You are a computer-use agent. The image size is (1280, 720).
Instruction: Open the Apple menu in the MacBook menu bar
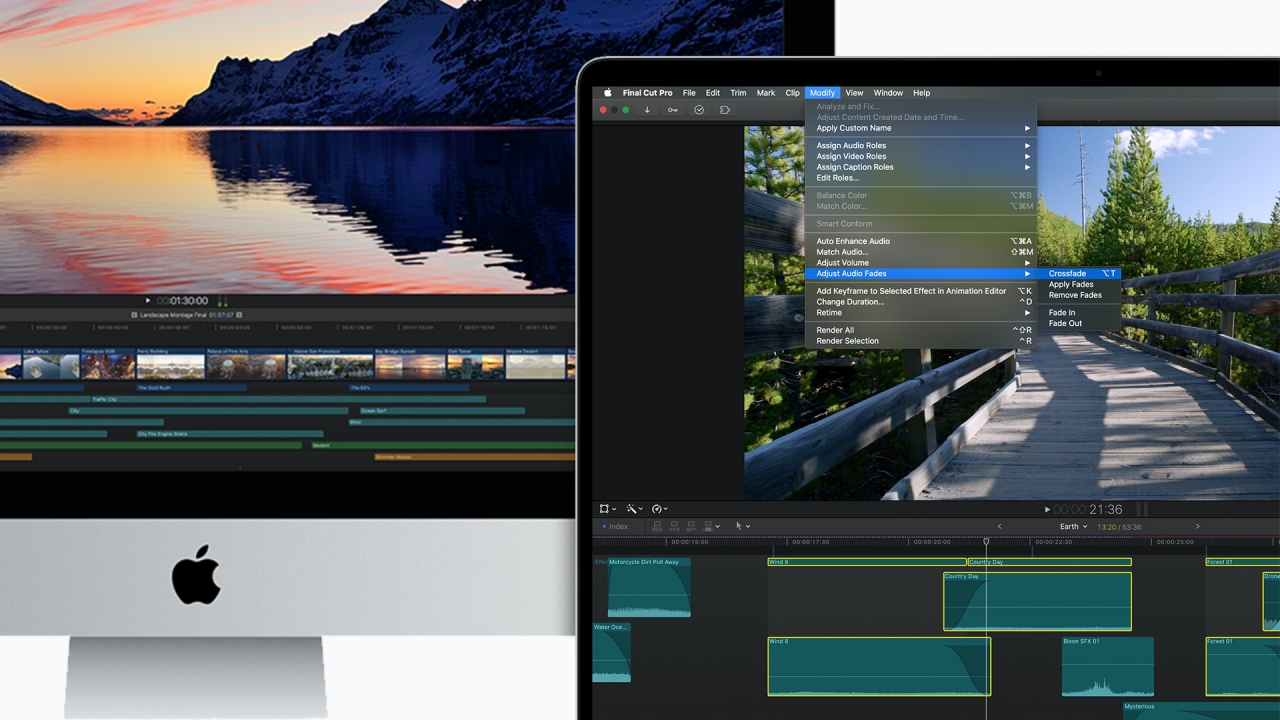[607, 93]
